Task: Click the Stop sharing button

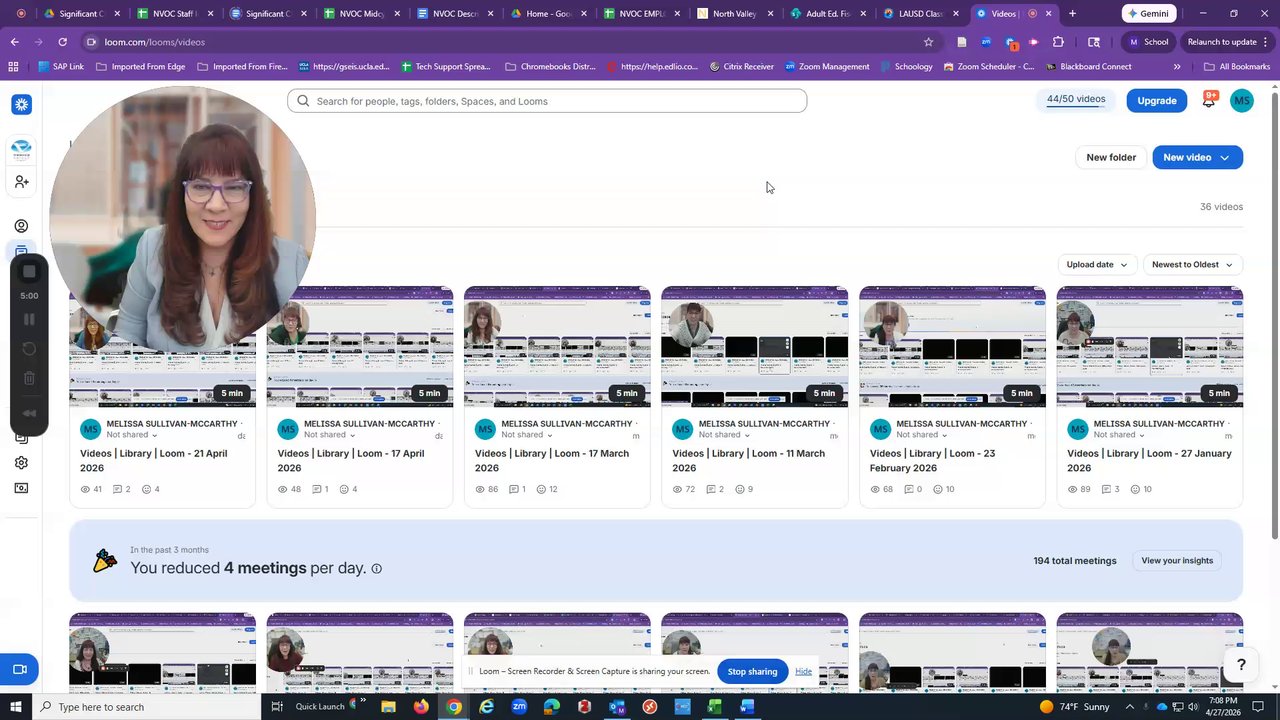Action: (x=752, y=672)
